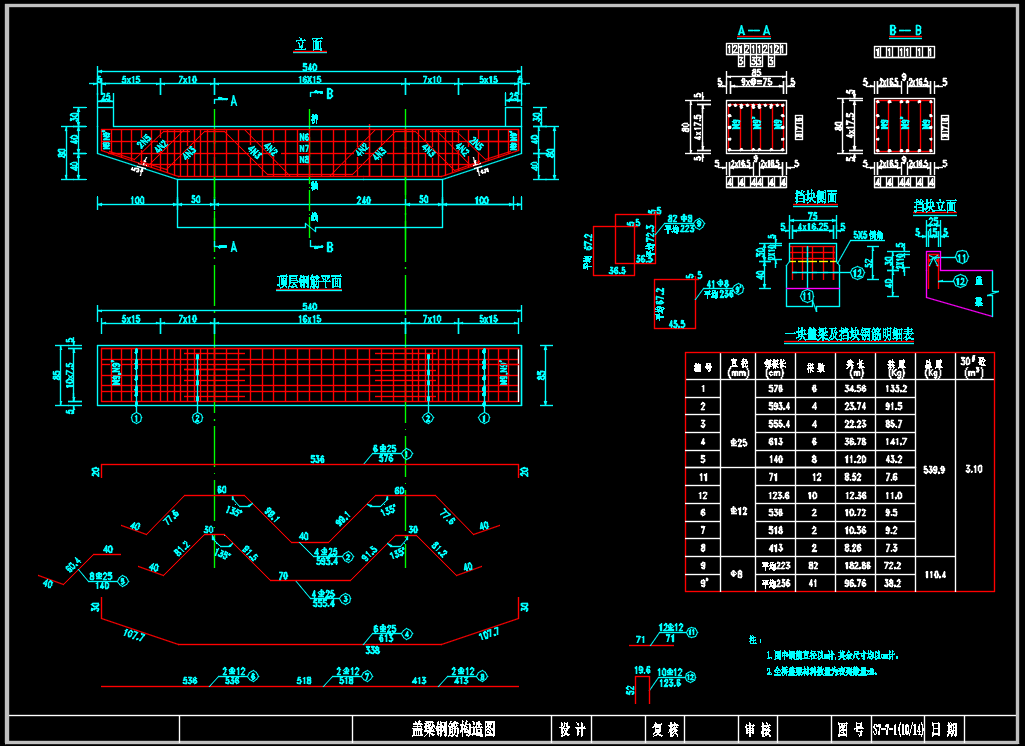
Task: Click the 挡块侧面 view title
Action: pyautogui.click(x=816, y=197)
